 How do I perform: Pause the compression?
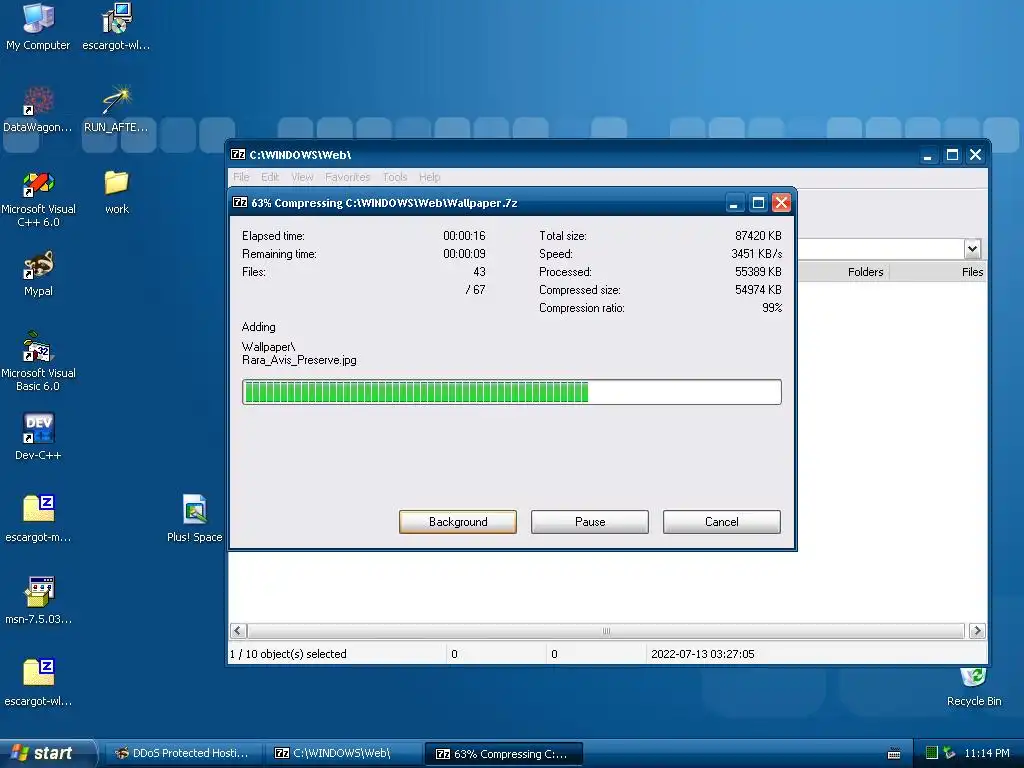590,522
